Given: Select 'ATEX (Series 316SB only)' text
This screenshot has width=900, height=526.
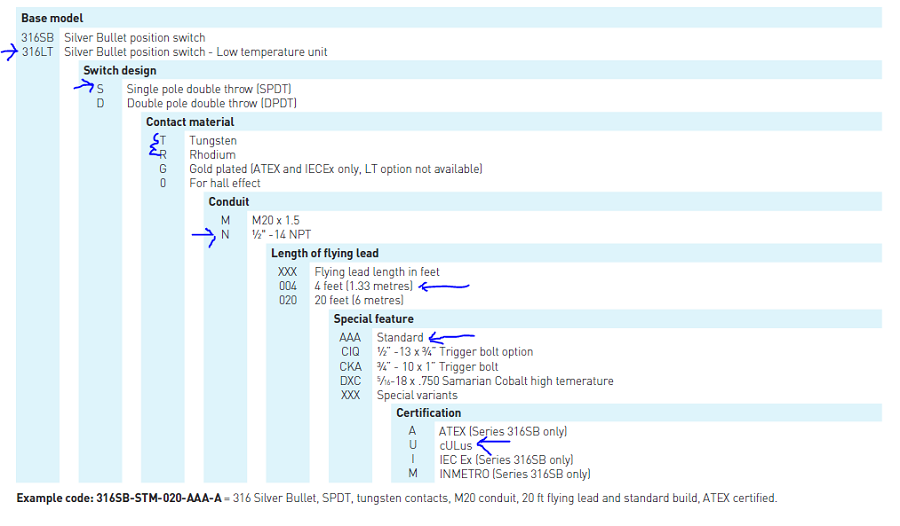Looking at the screenshot, I should click(x=503, y=432).
